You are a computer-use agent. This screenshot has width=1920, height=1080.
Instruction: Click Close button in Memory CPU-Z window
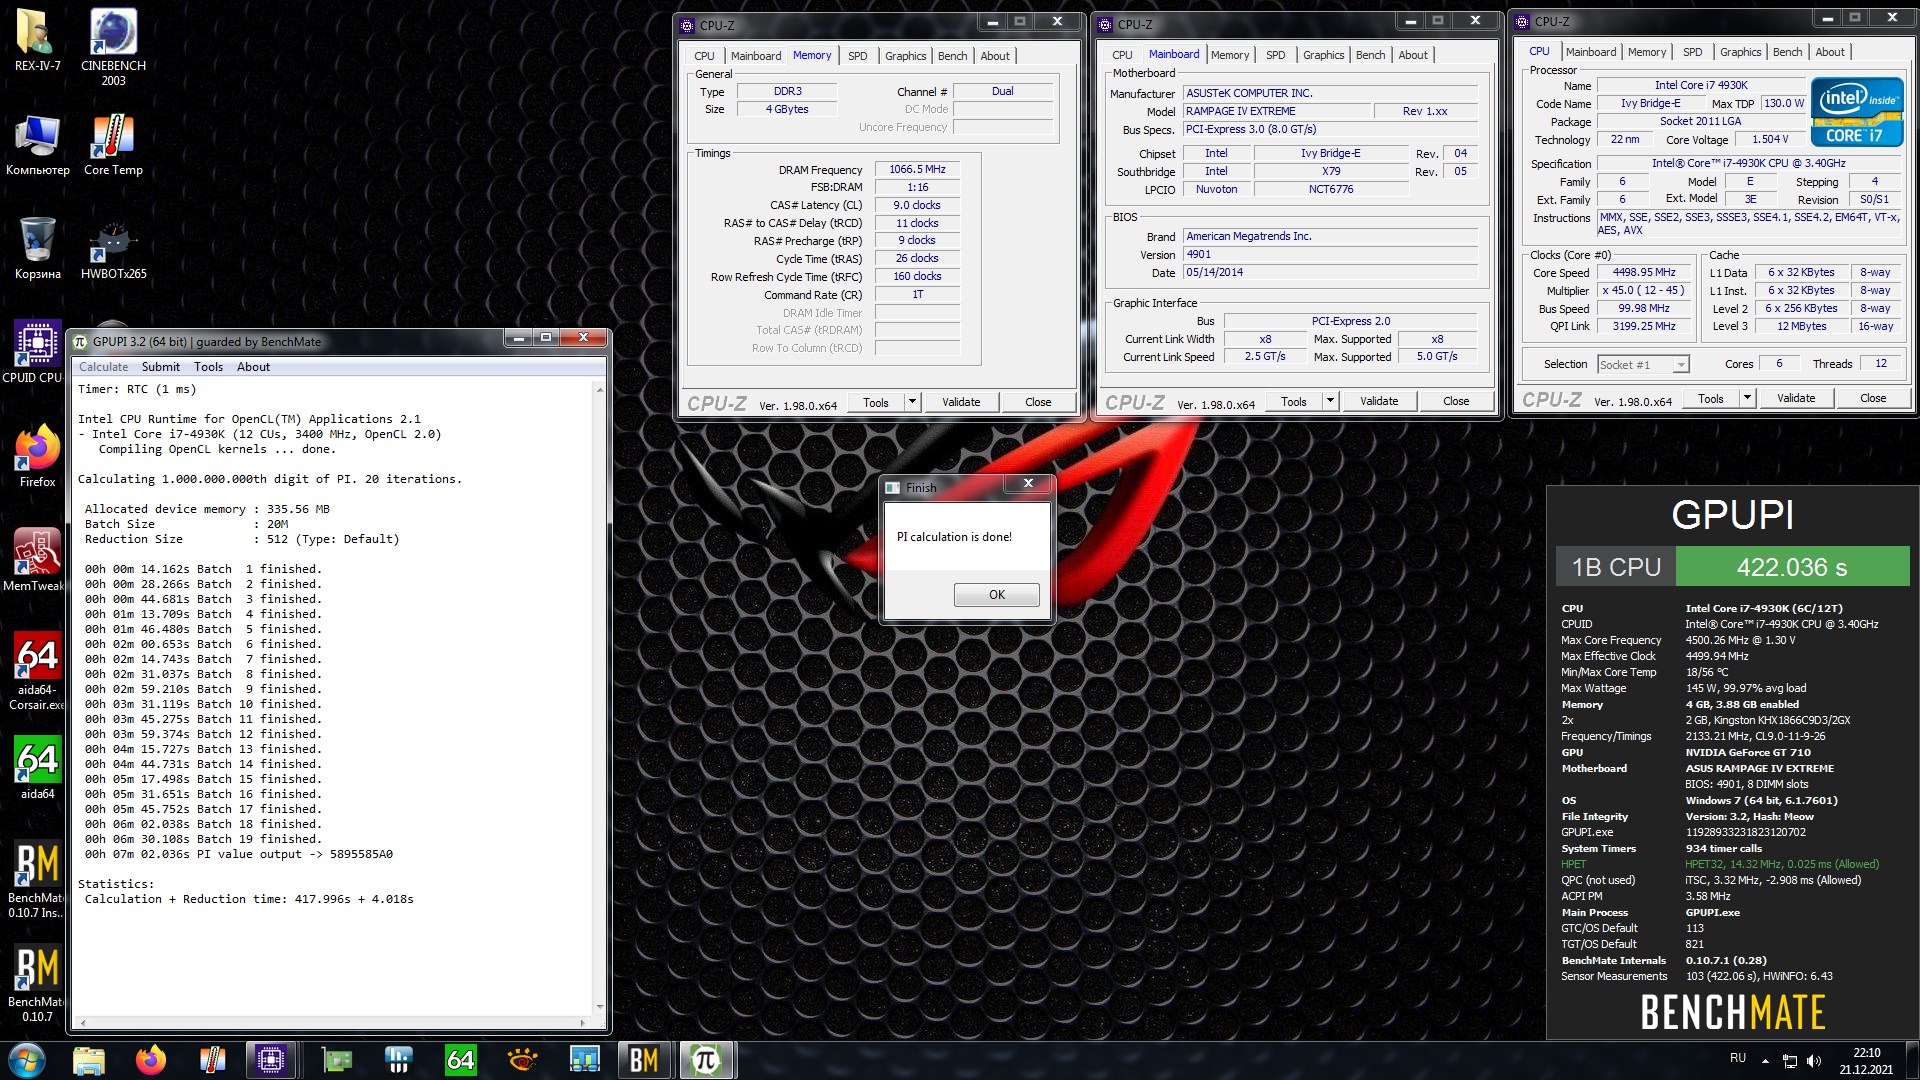point(1038,402)
